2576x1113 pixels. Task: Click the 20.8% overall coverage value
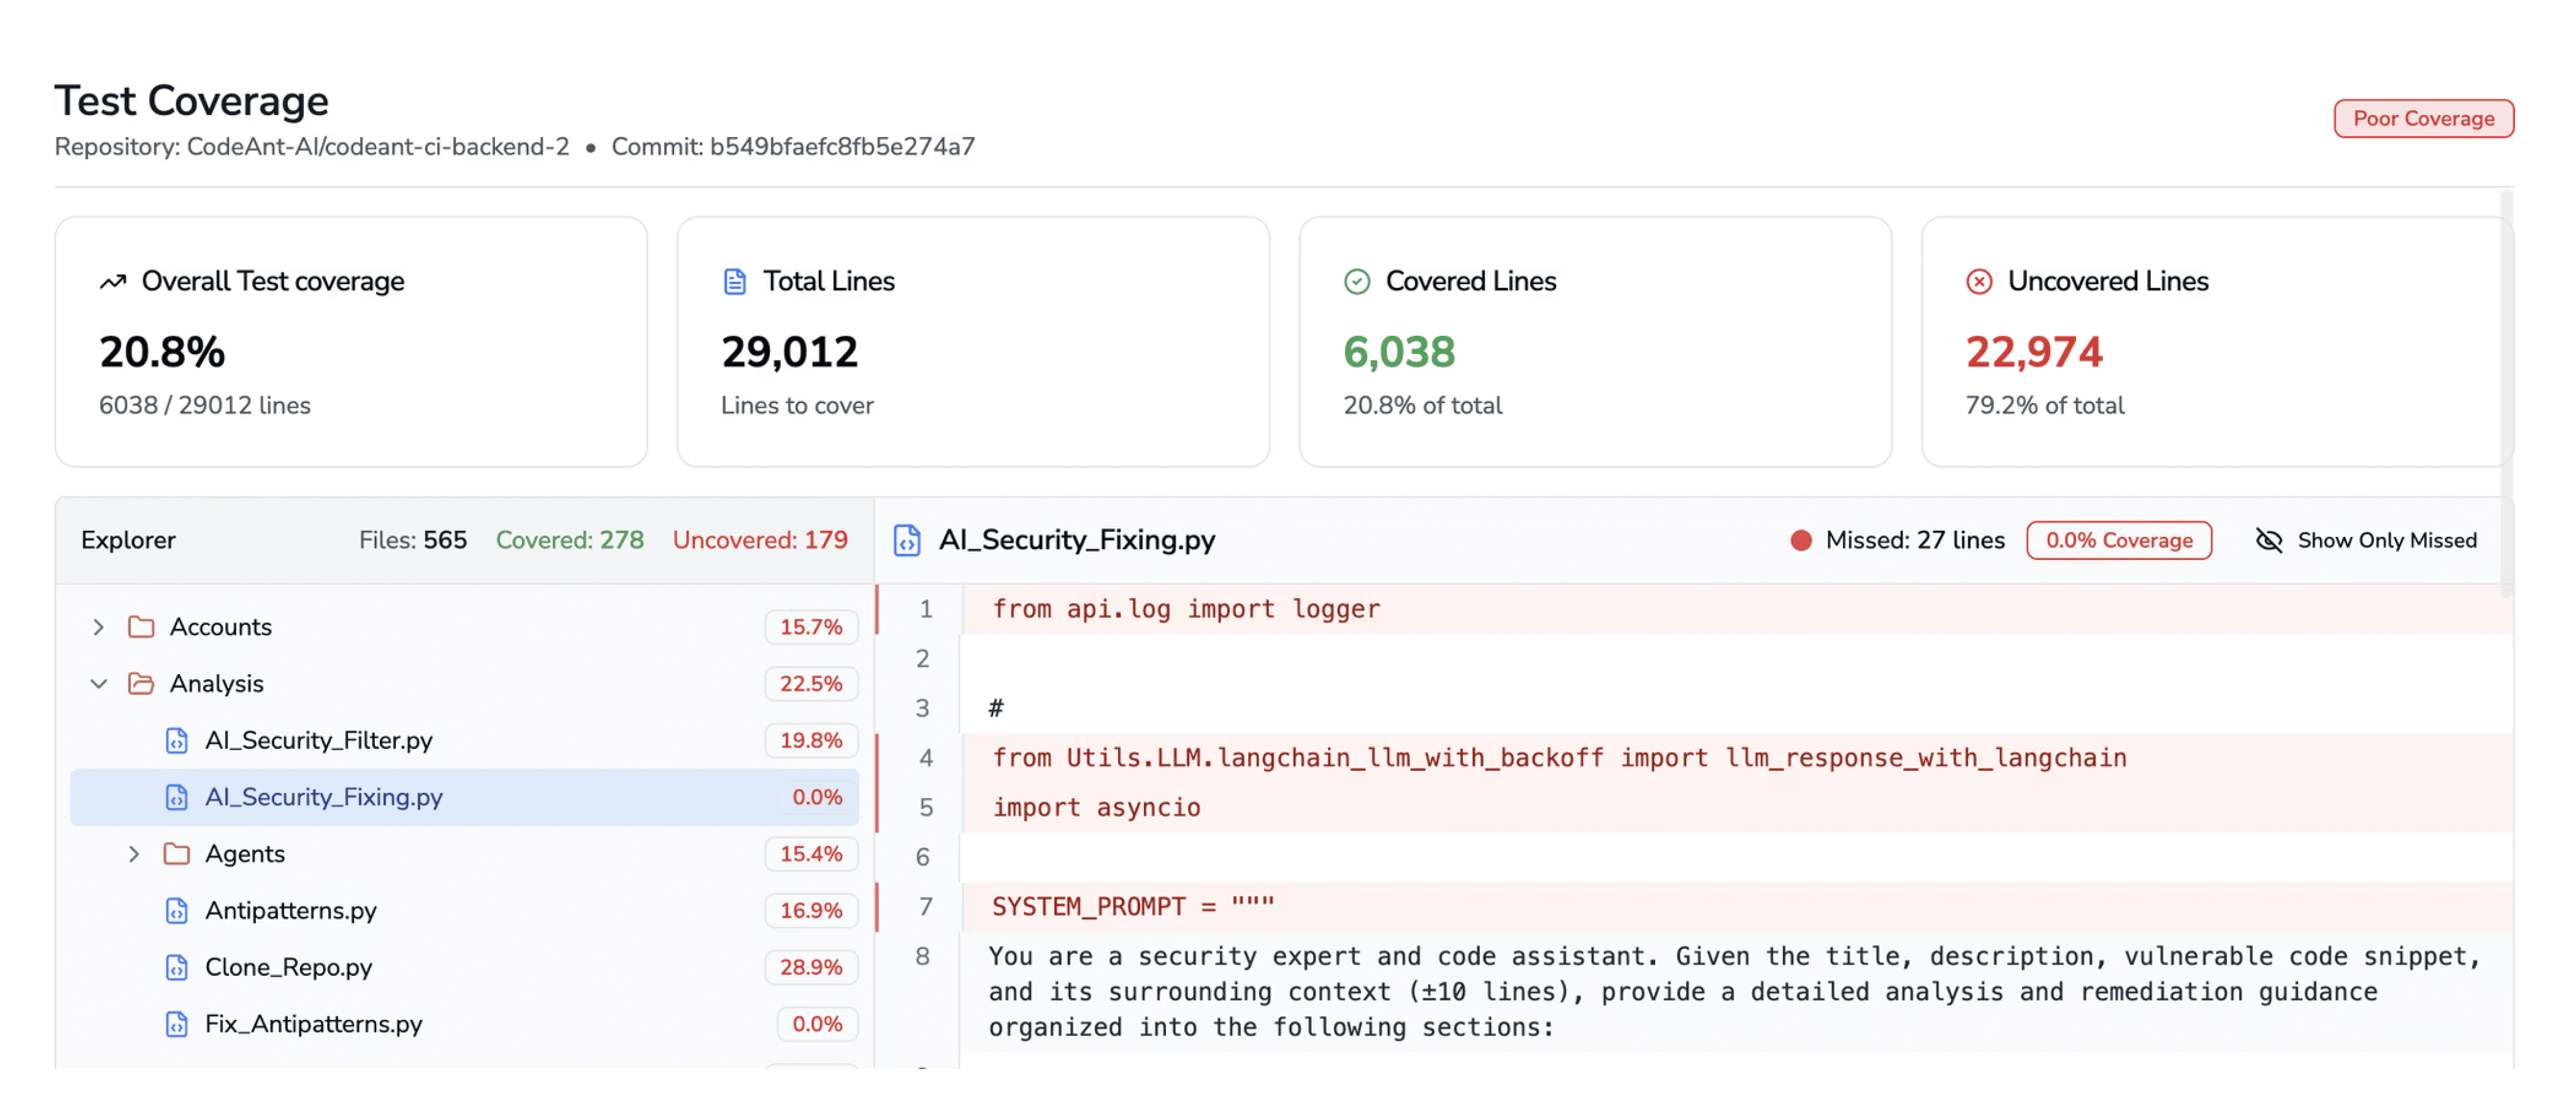click(x=162, y=352)
